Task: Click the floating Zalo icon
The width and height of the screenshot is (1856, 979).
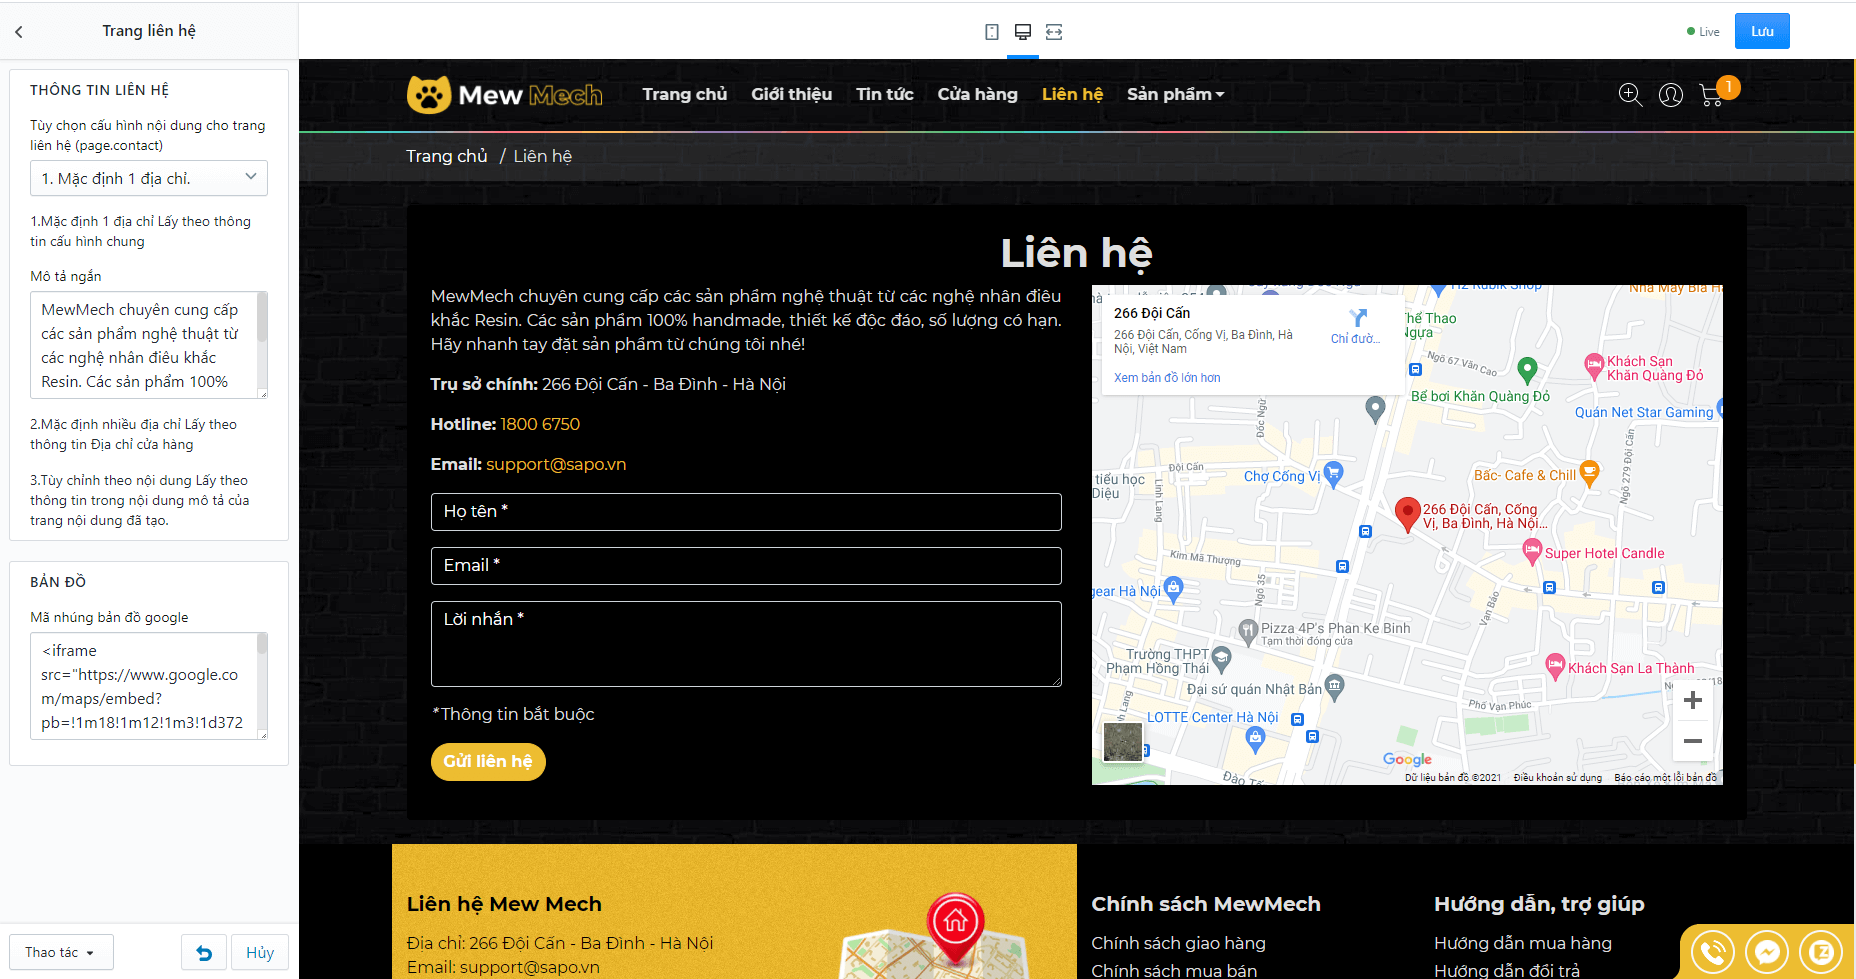Action: coord(1821,952)
